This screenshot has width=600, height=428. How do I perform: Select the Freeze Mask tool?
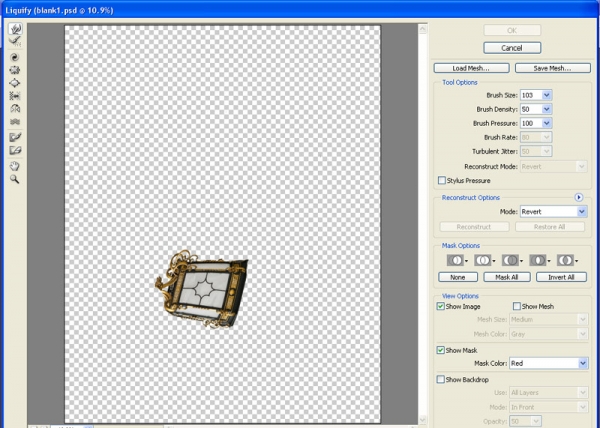point(15,137)
